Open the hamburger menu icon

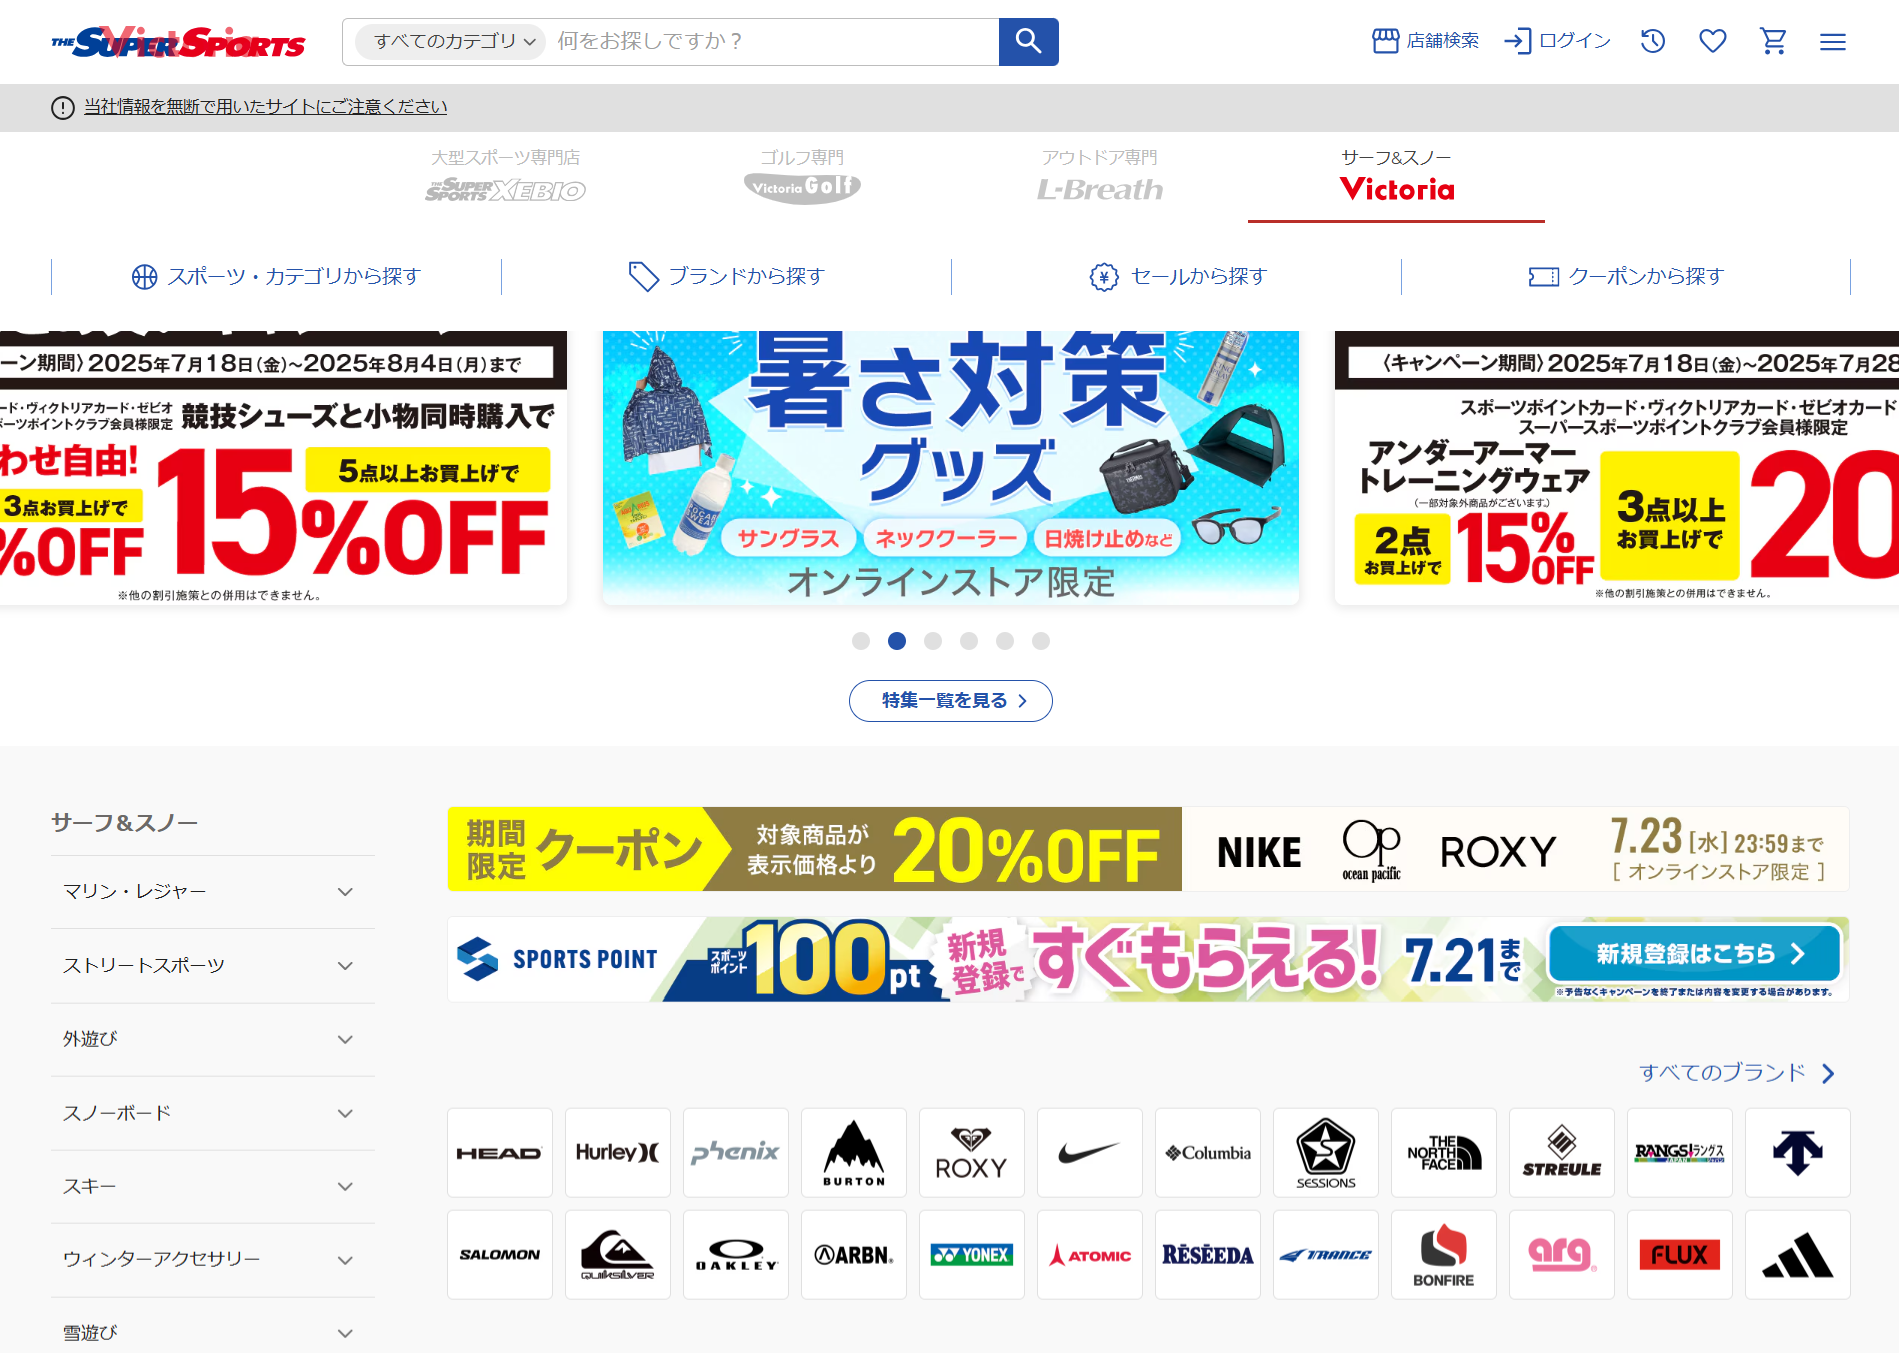point(1833,42)
